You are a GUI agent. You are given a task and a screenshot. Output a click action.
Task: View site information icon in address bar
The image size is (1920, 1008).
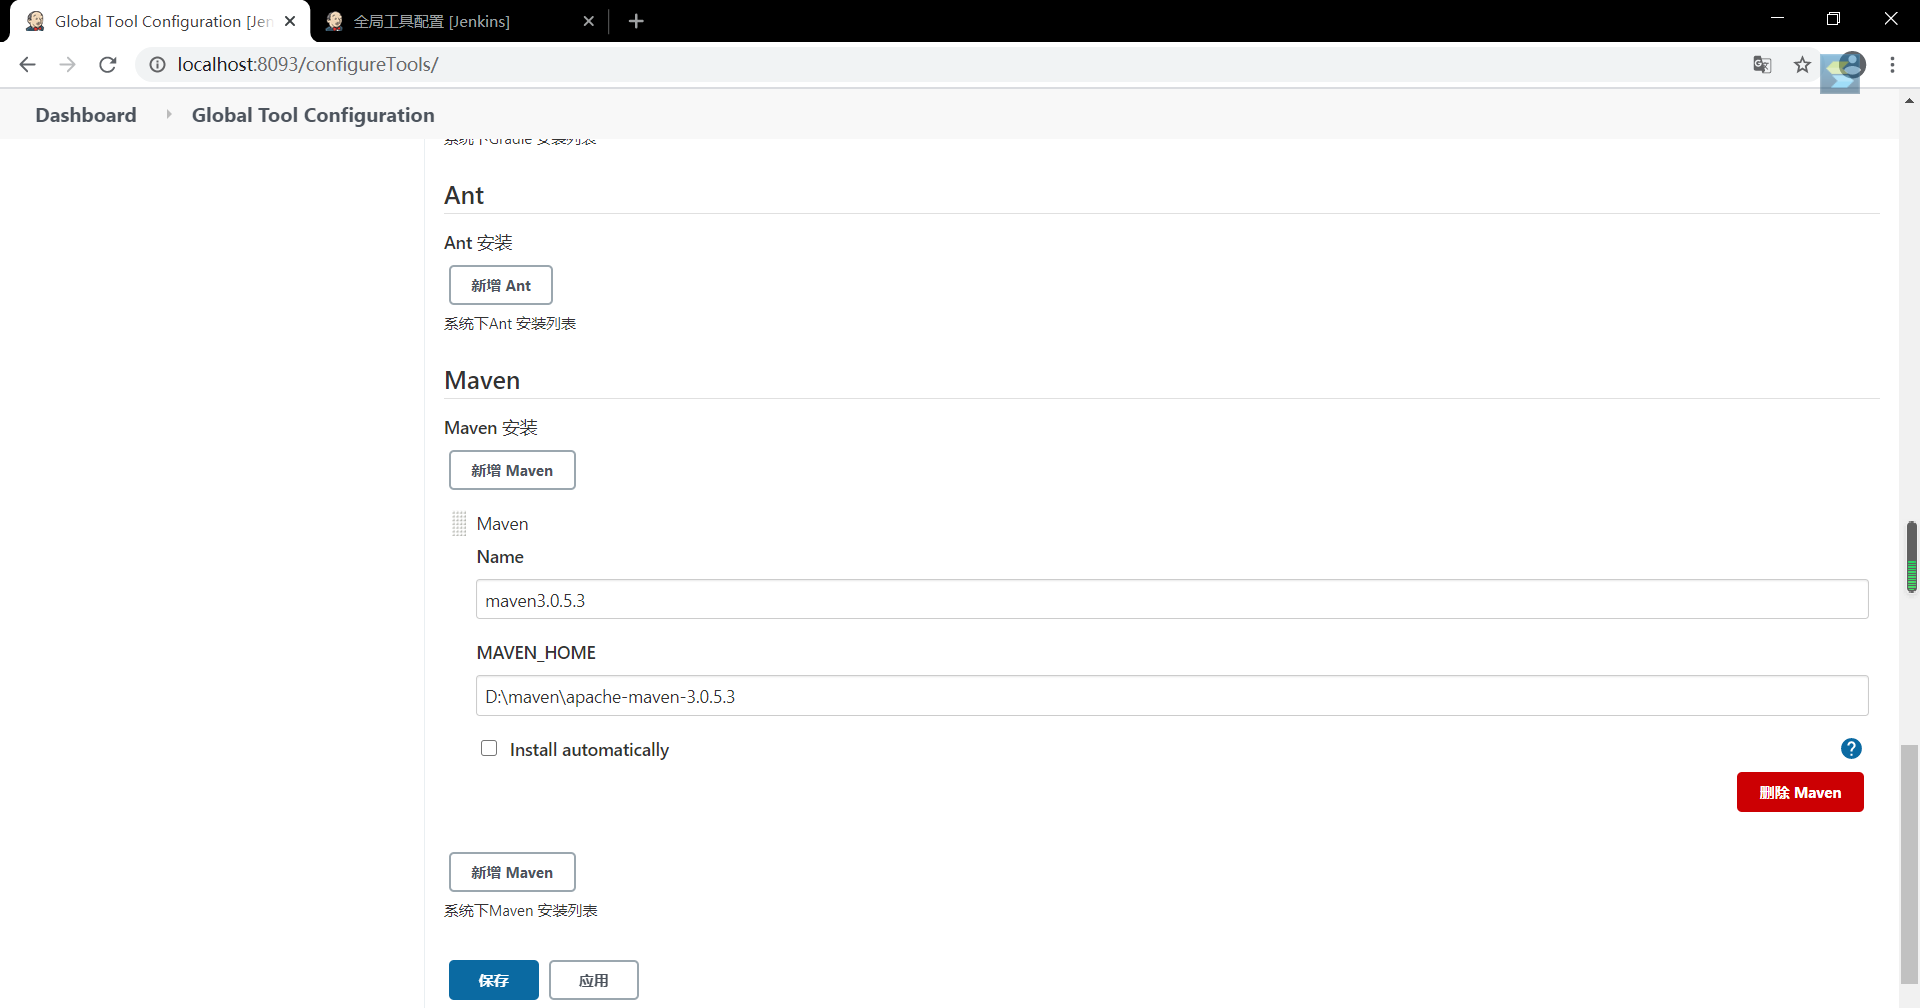pyautogui.click(x=157, y=64)
